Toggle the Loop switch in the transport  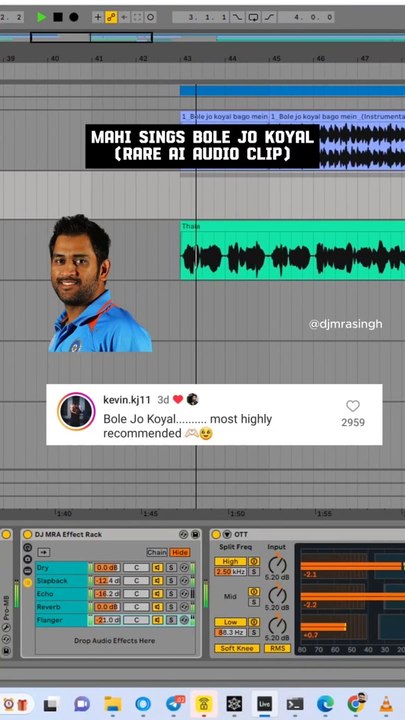pyautogui.click(x=253, y=17)
